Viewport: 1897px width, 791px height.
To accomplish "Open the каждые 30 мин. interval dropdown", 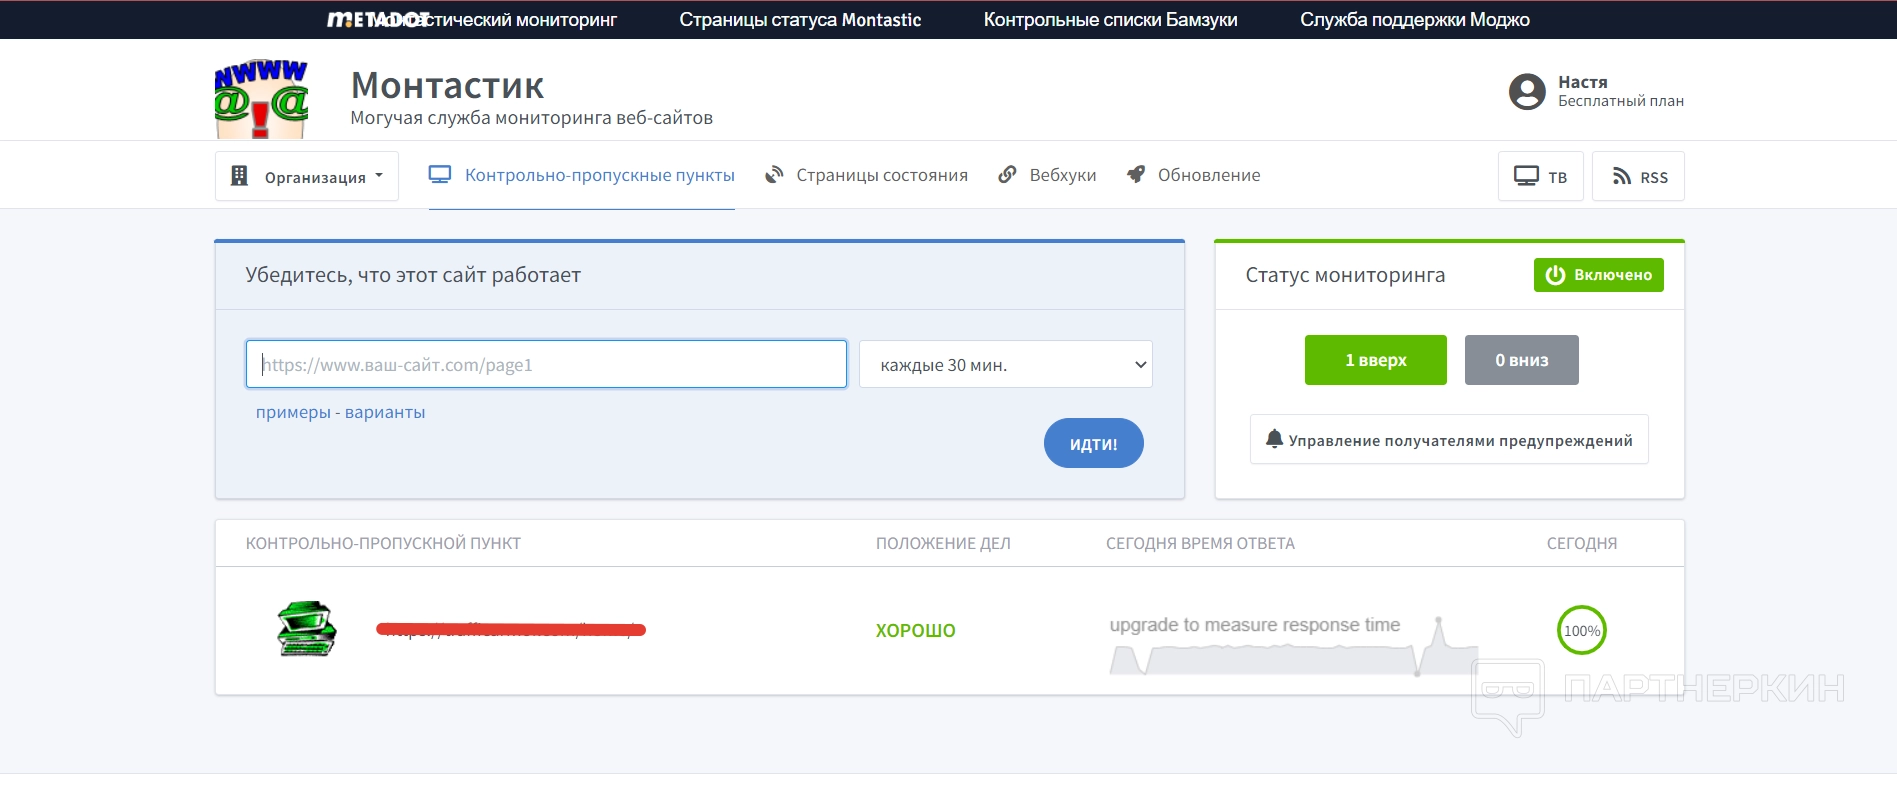I will 1005,365.
